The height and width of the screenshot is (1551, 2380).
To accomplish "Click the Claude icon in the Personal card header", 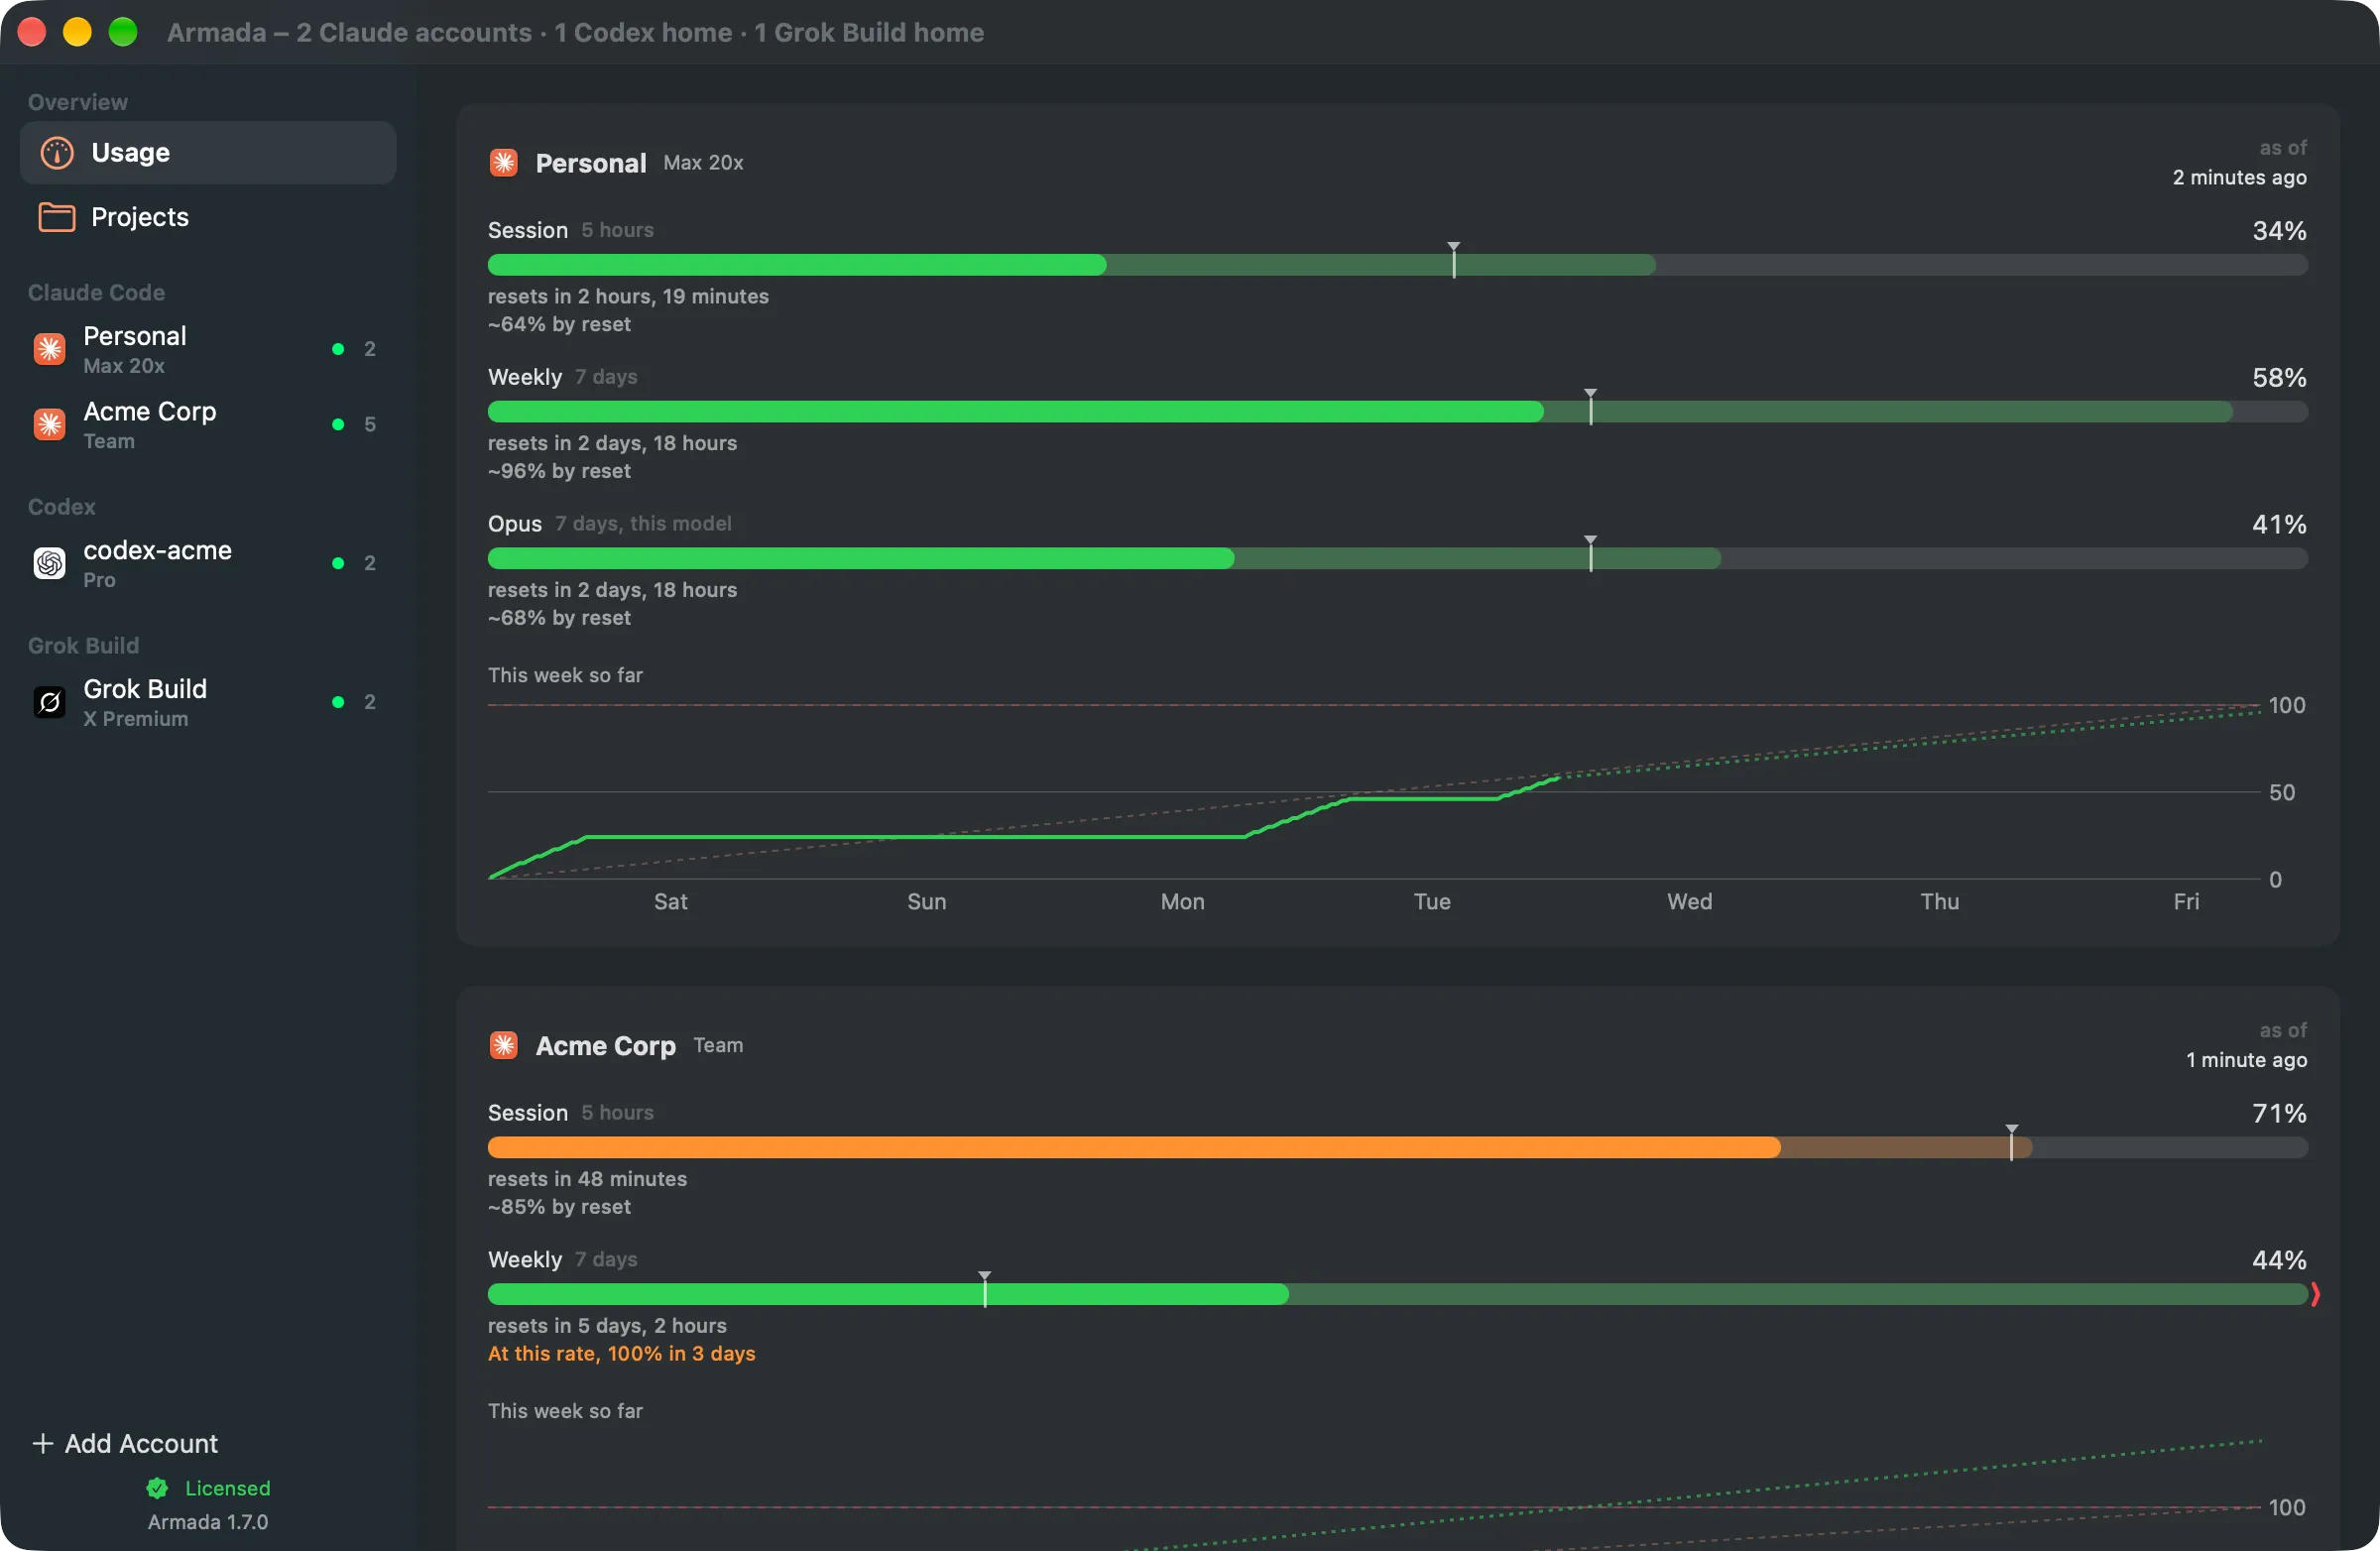I will 504,162.
